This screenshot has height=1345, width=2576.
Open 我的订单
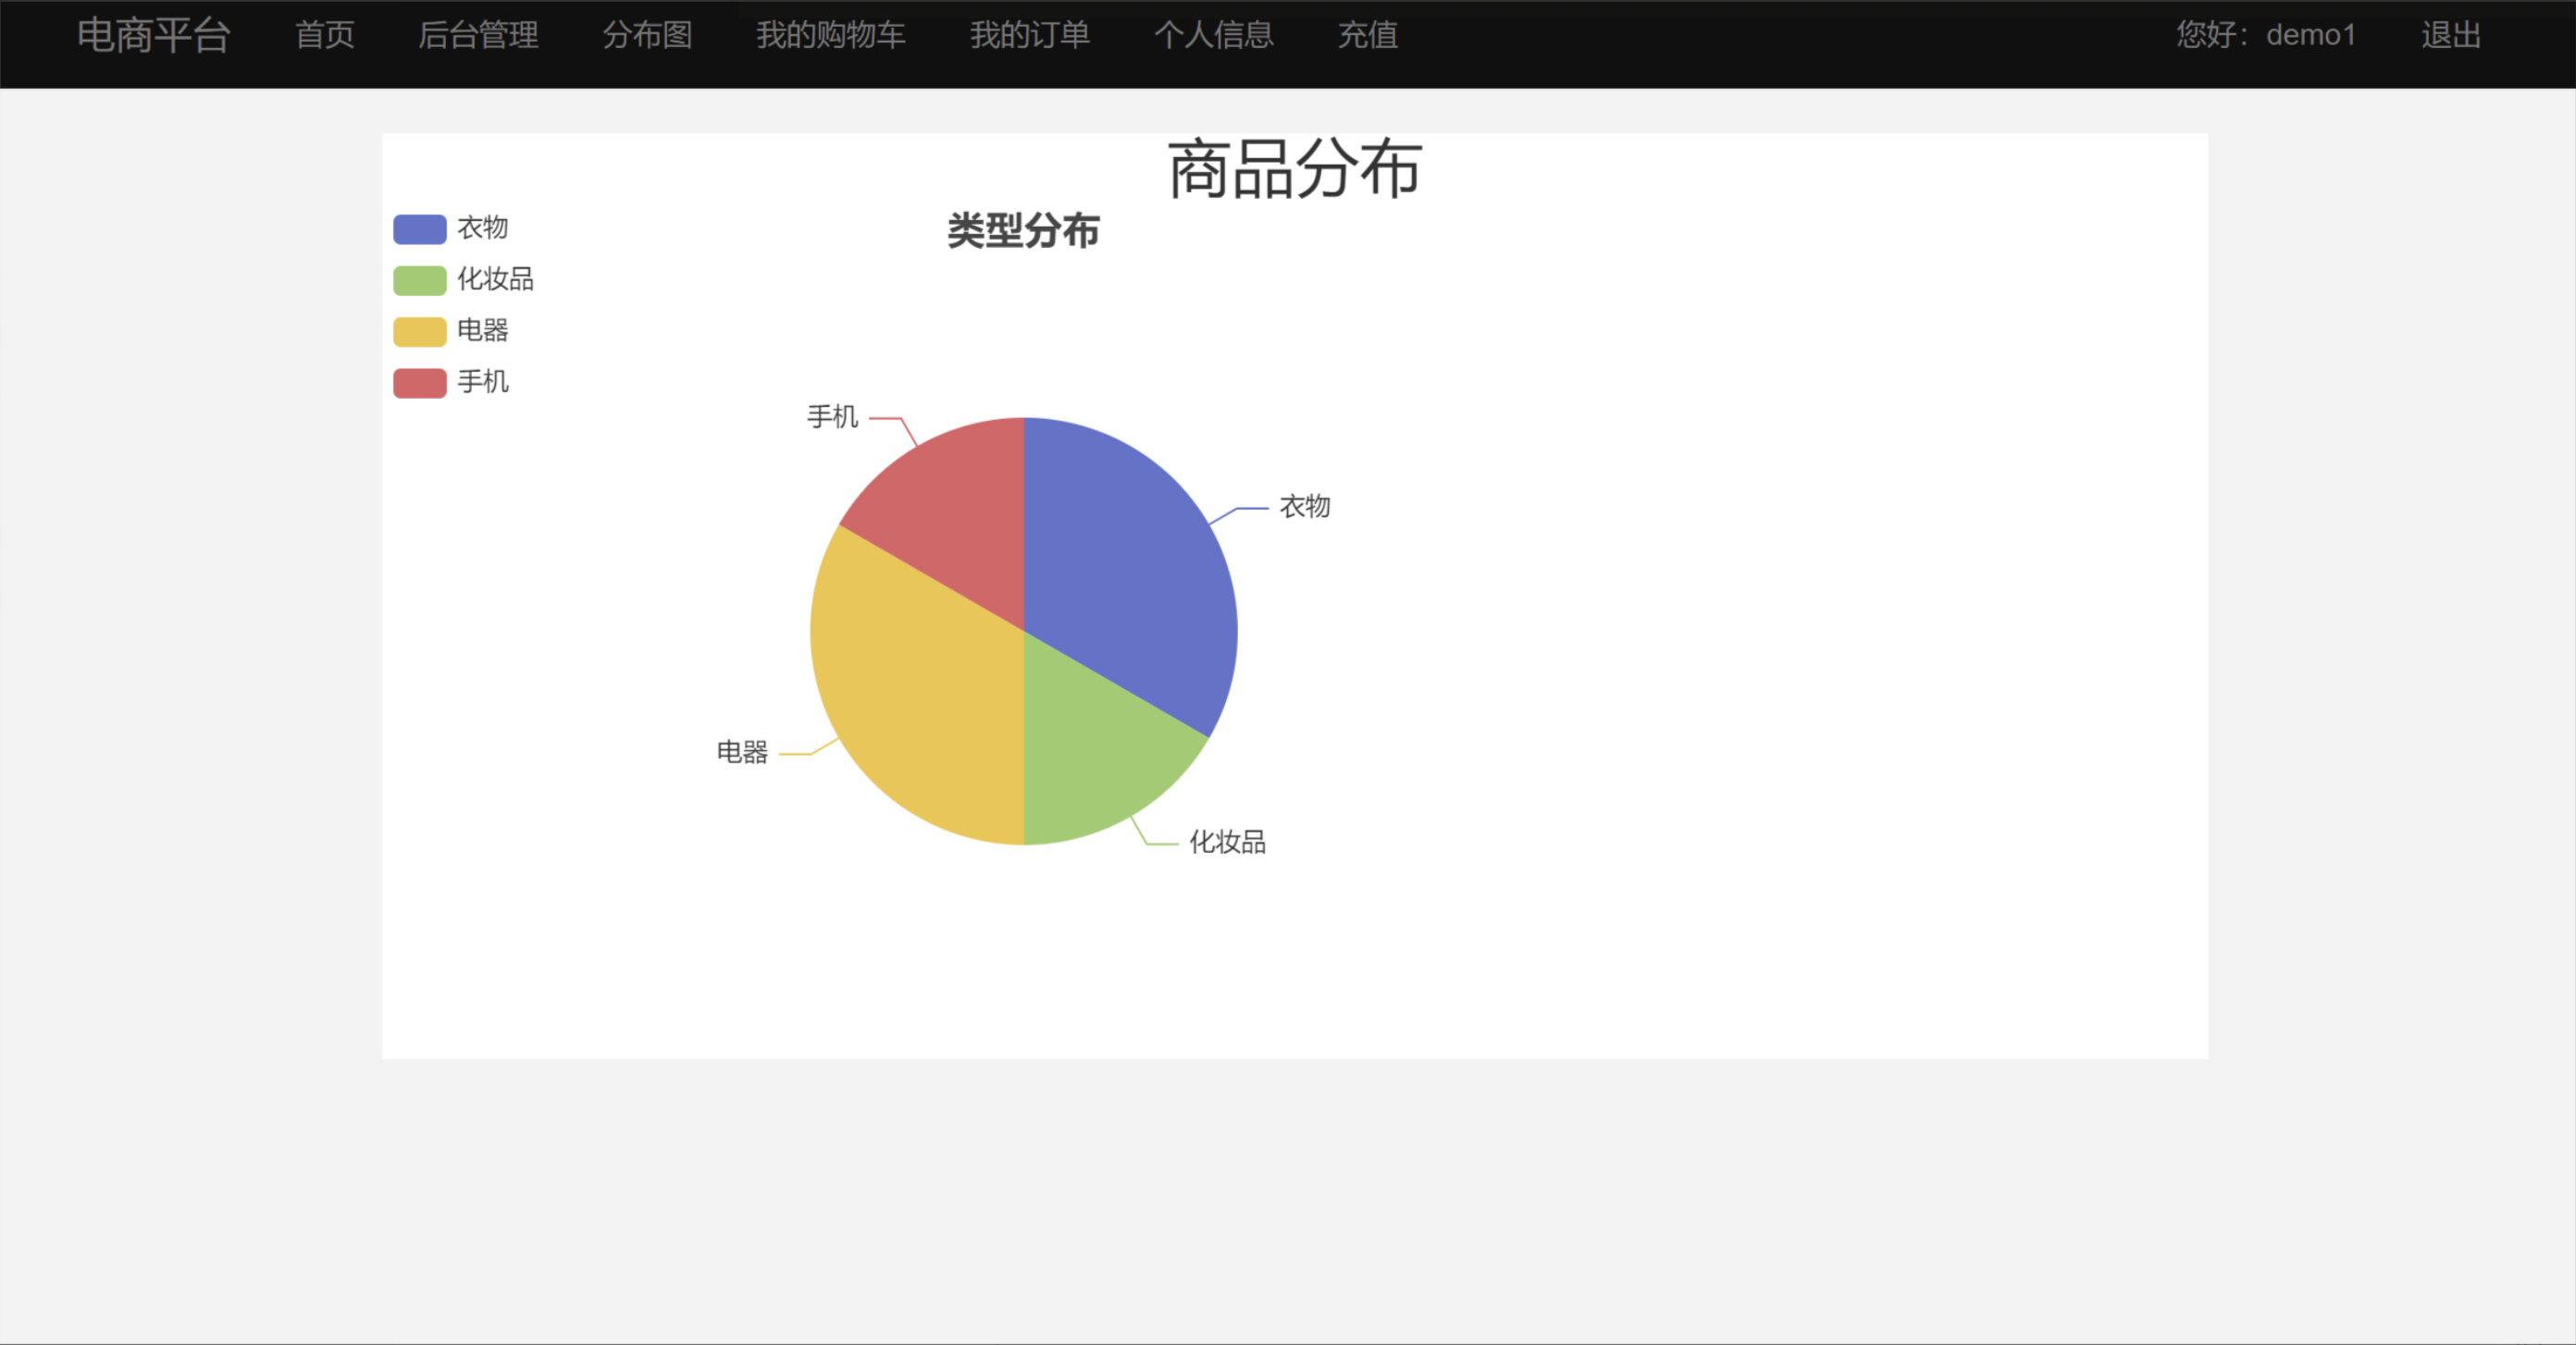pyautogui.click(x=1029, y=36)
